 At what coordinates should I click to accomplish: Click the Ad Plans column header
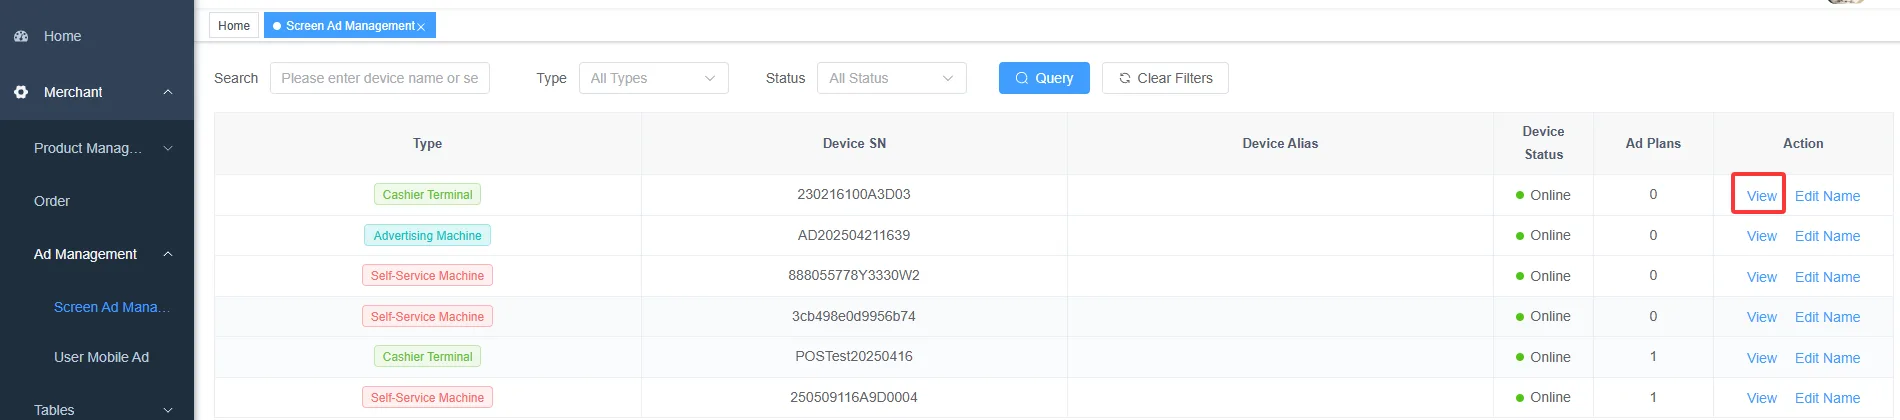point(1653,143)
